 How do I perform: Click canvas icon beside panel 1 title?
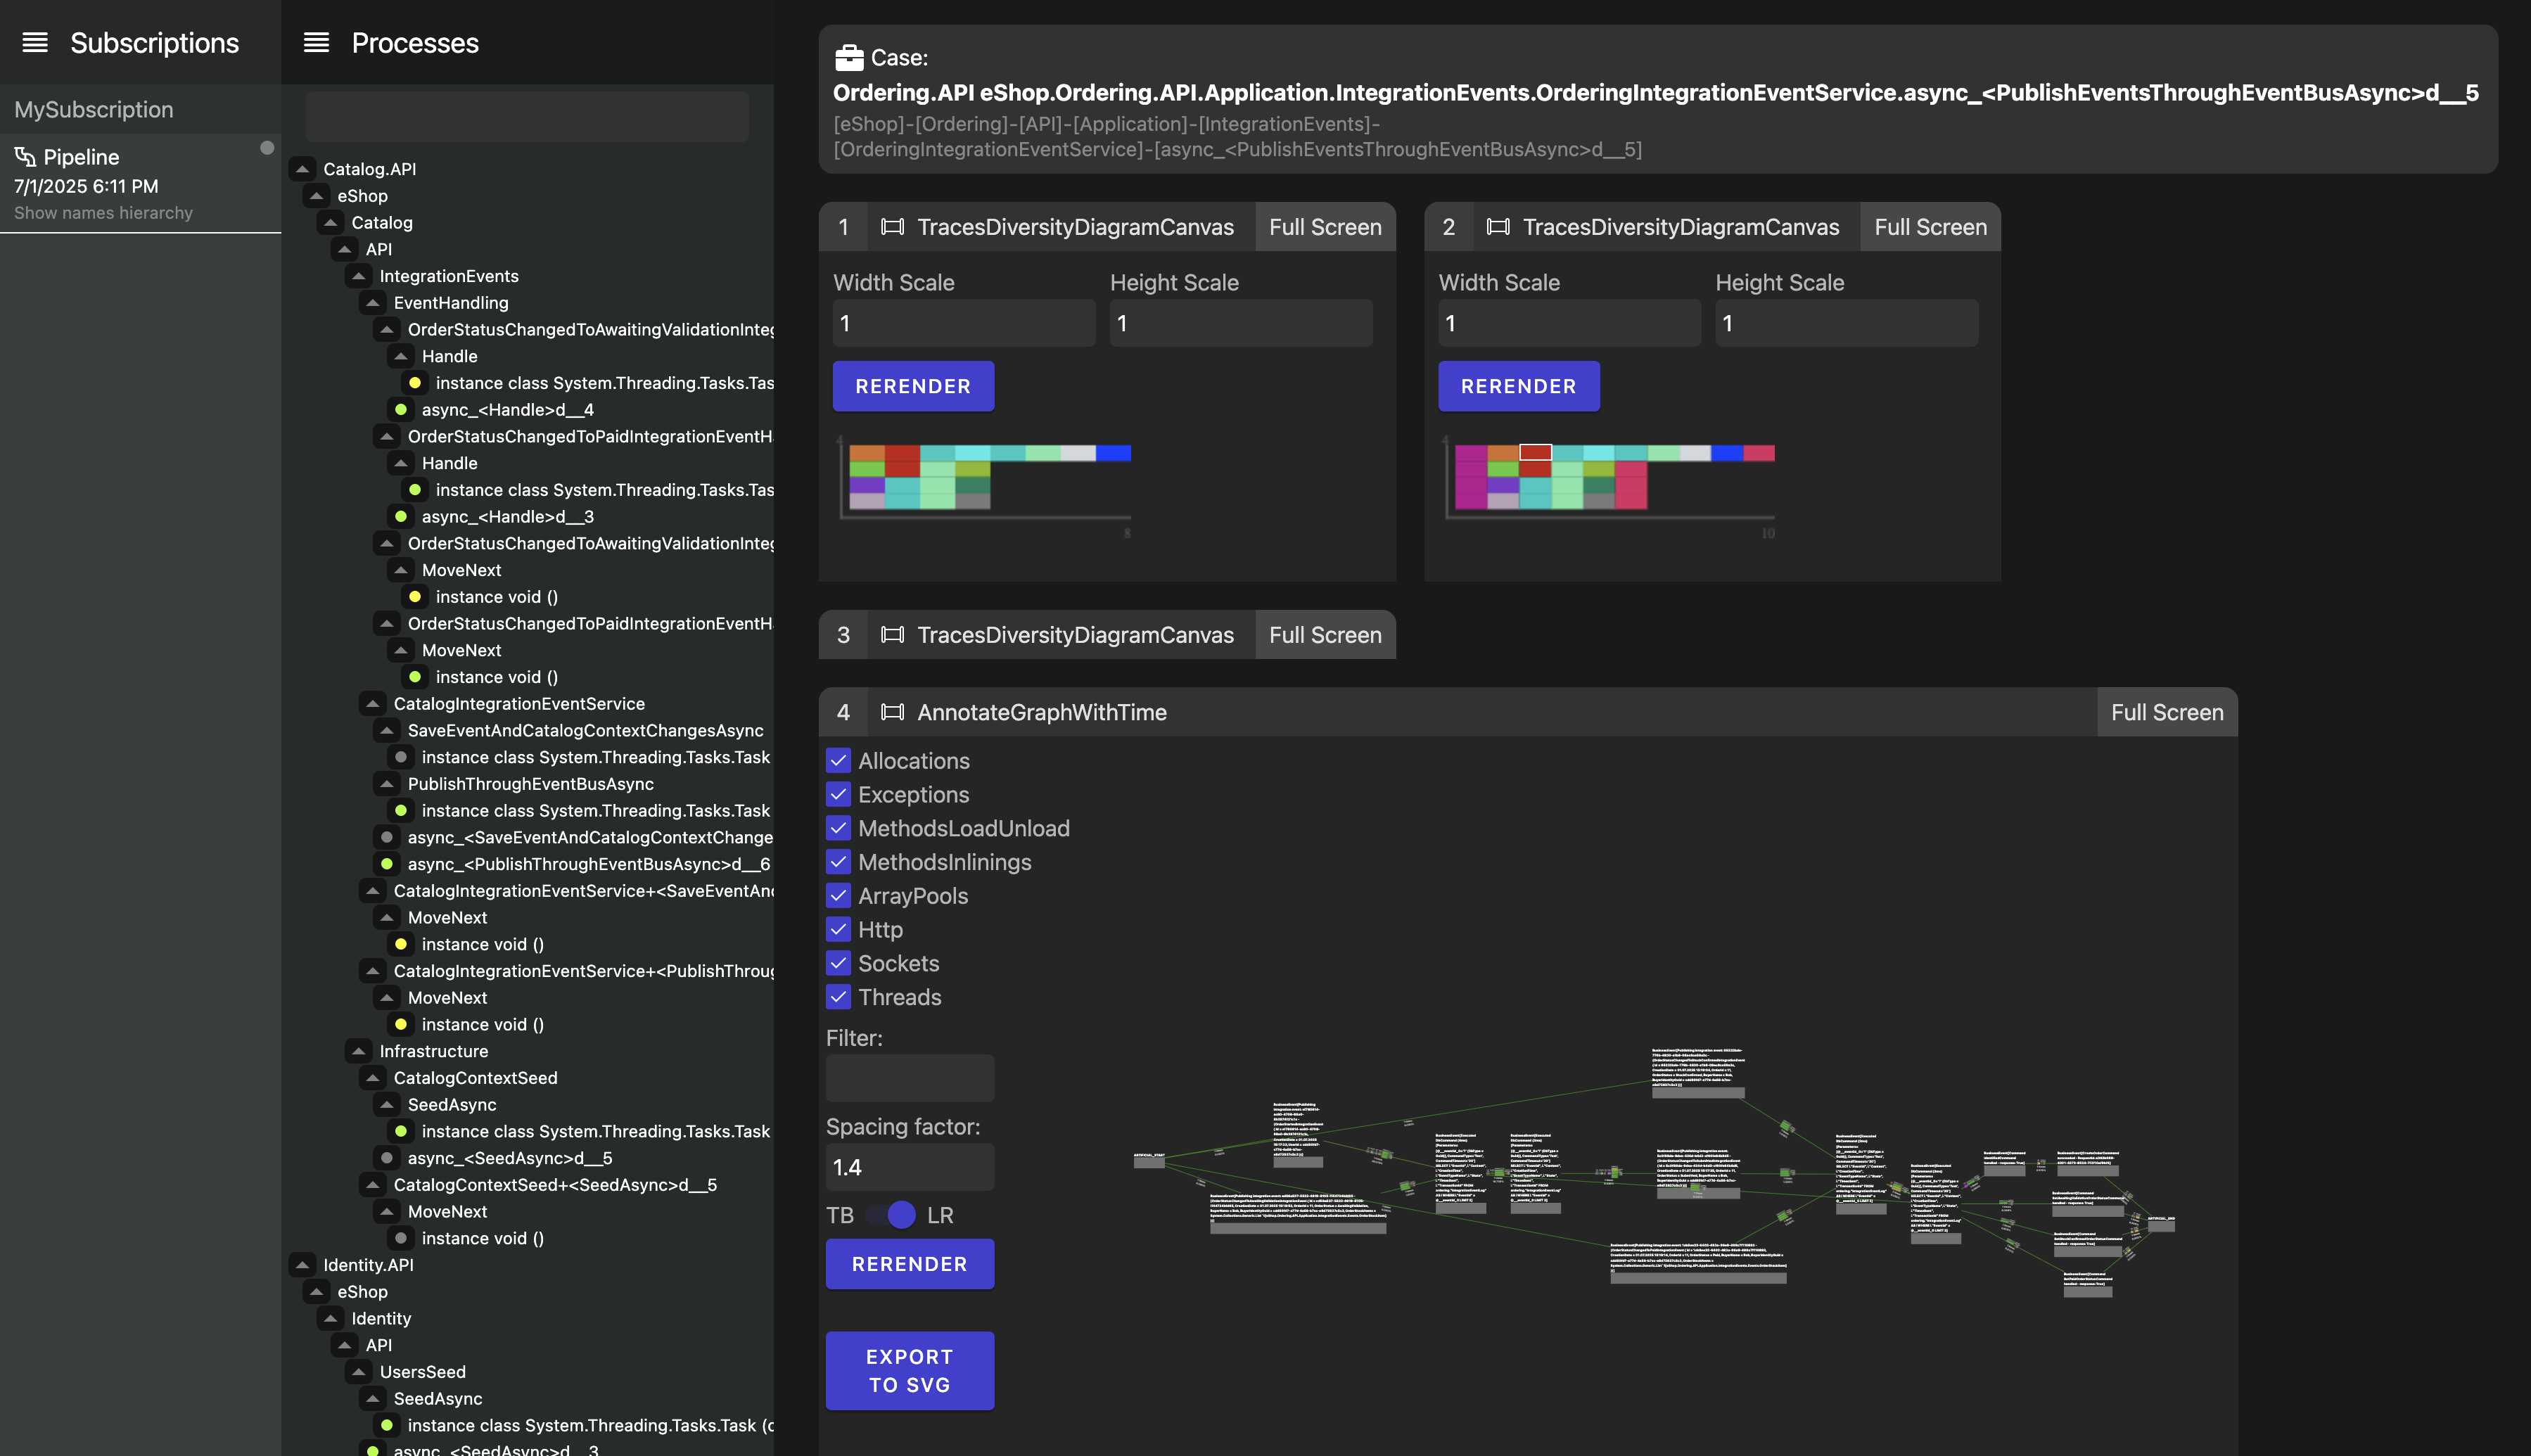pyautogui.click(x=892, y=227)
